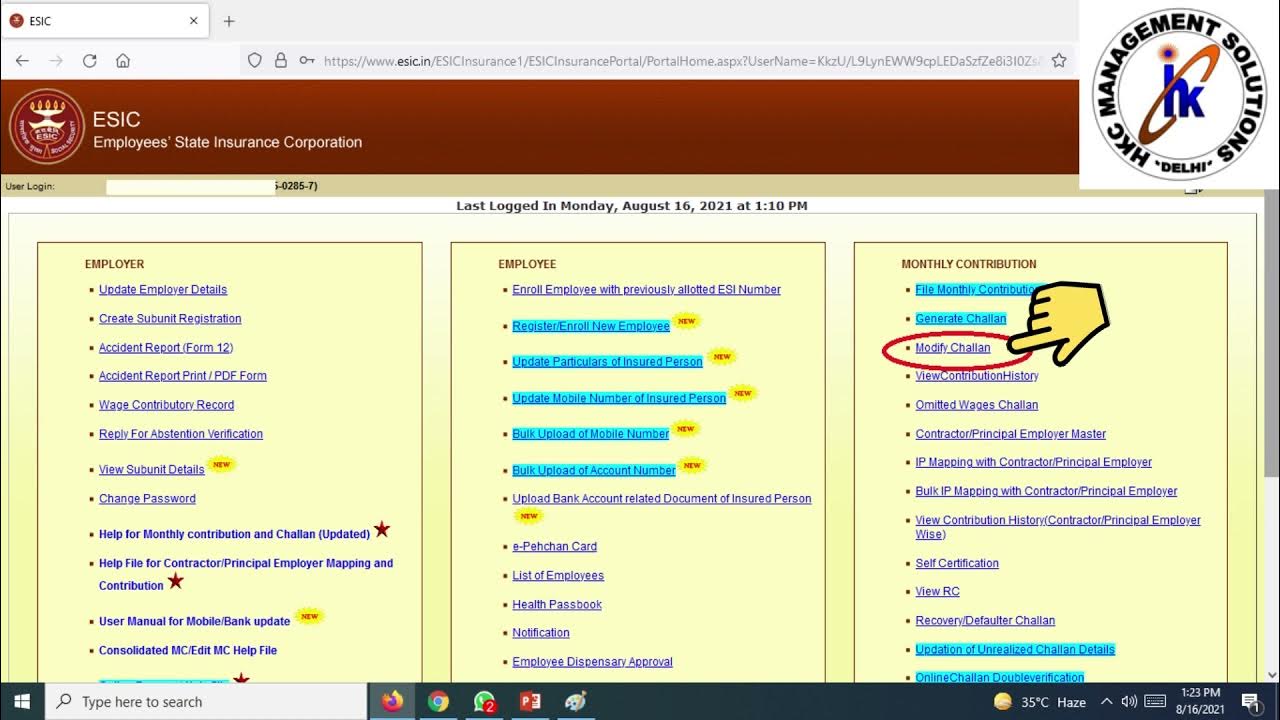Open Firefox from taskbar
Image resolution: width=1280 pixels, height=720 pixels.
(392, 702)
